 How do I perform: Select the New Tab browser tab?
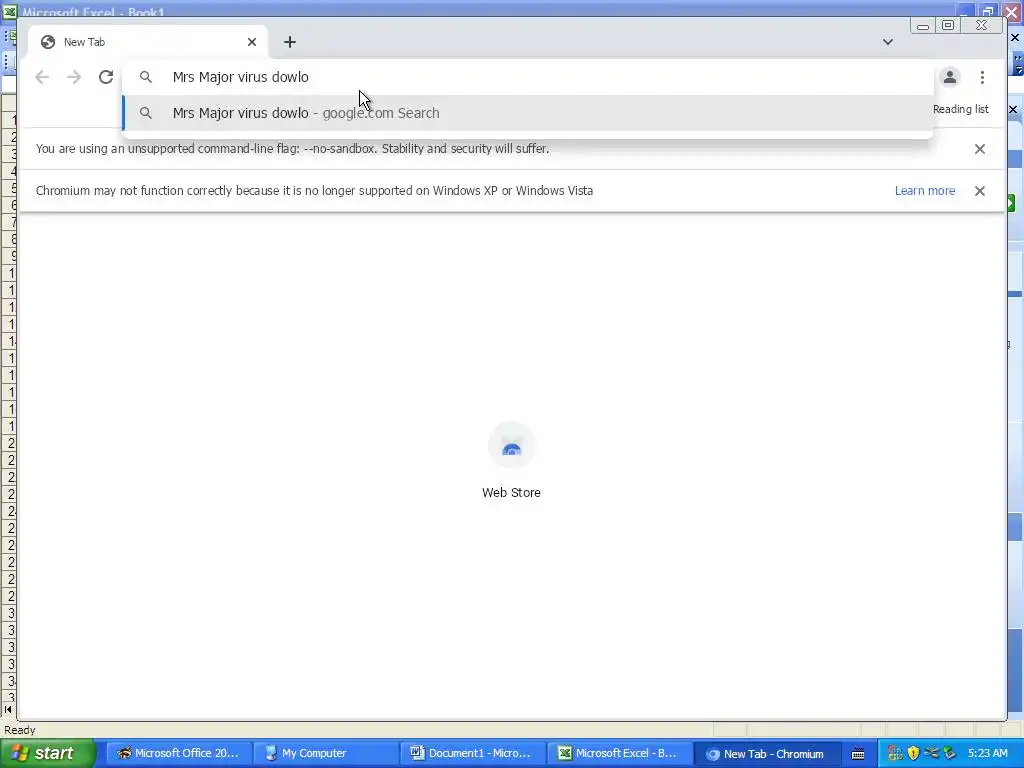tap(148, 42)
